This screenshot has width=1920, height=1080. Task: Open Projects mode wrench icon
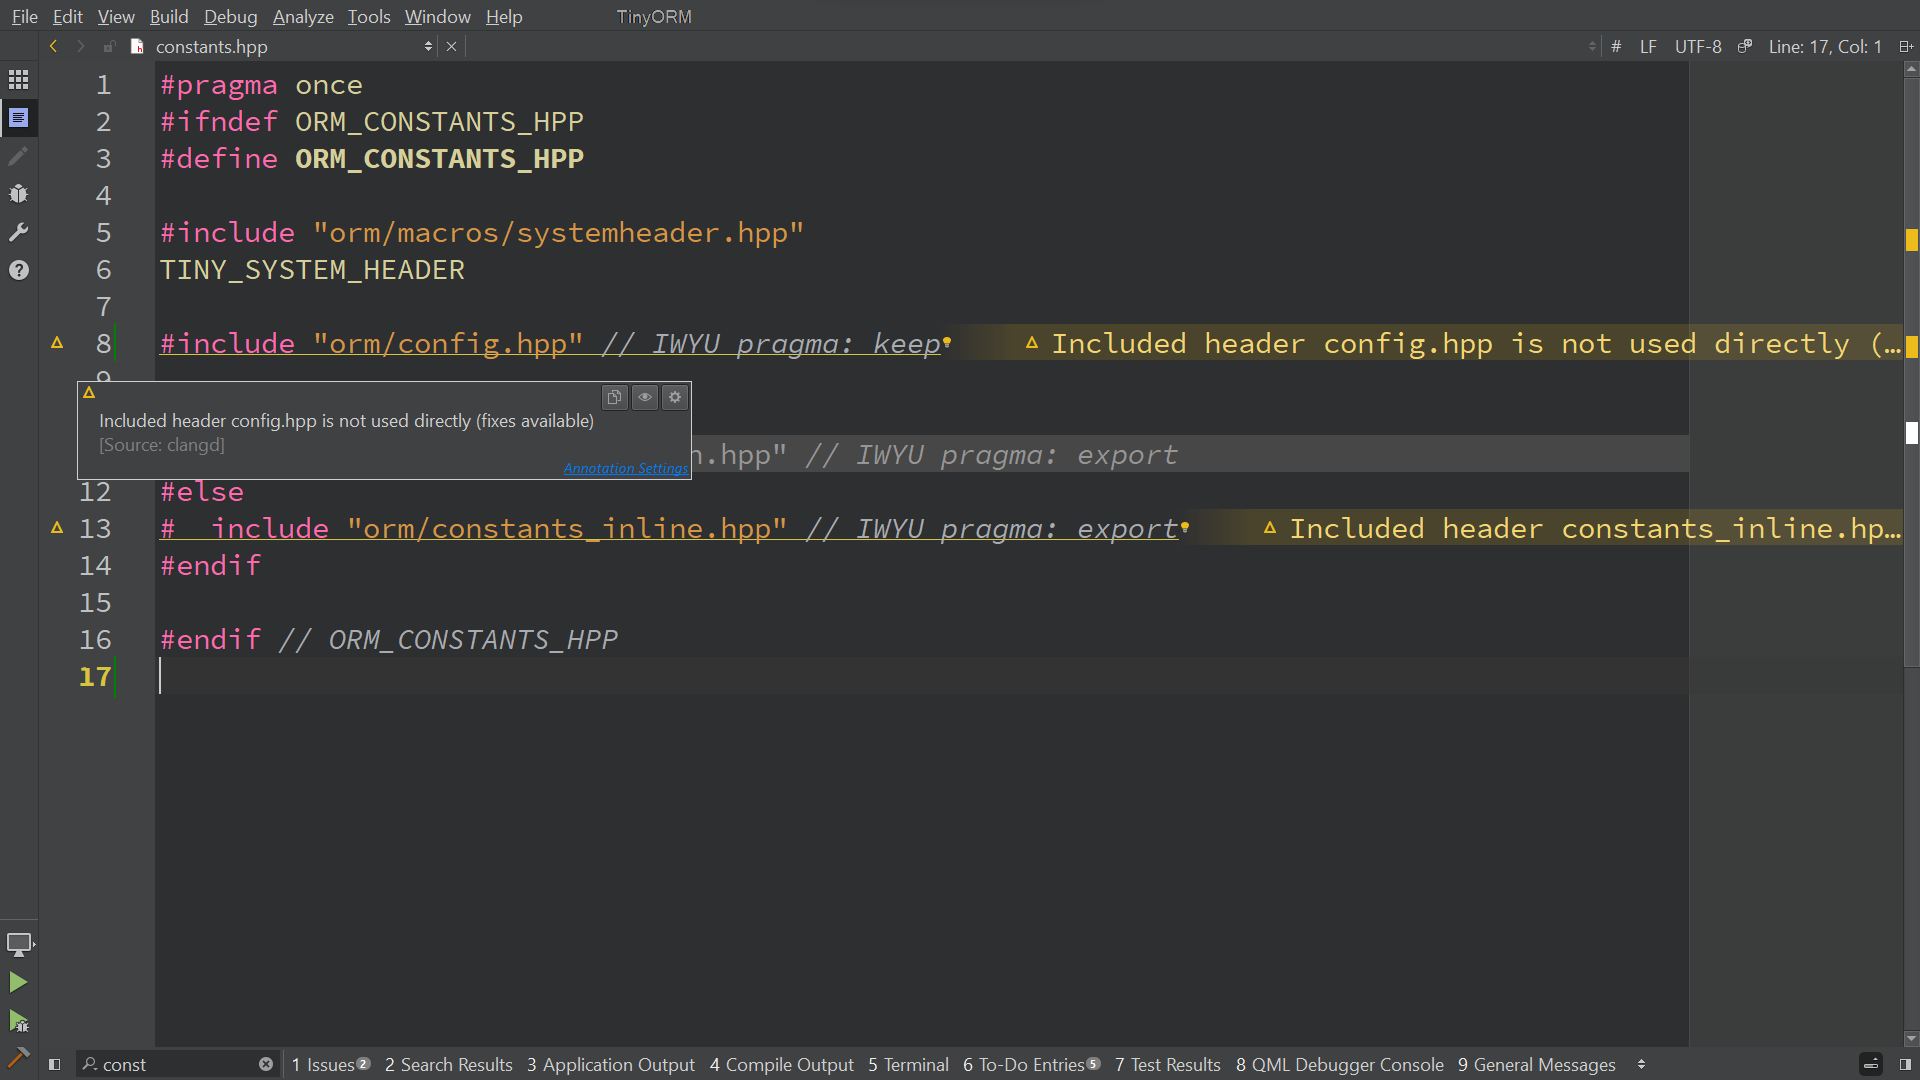18,232
